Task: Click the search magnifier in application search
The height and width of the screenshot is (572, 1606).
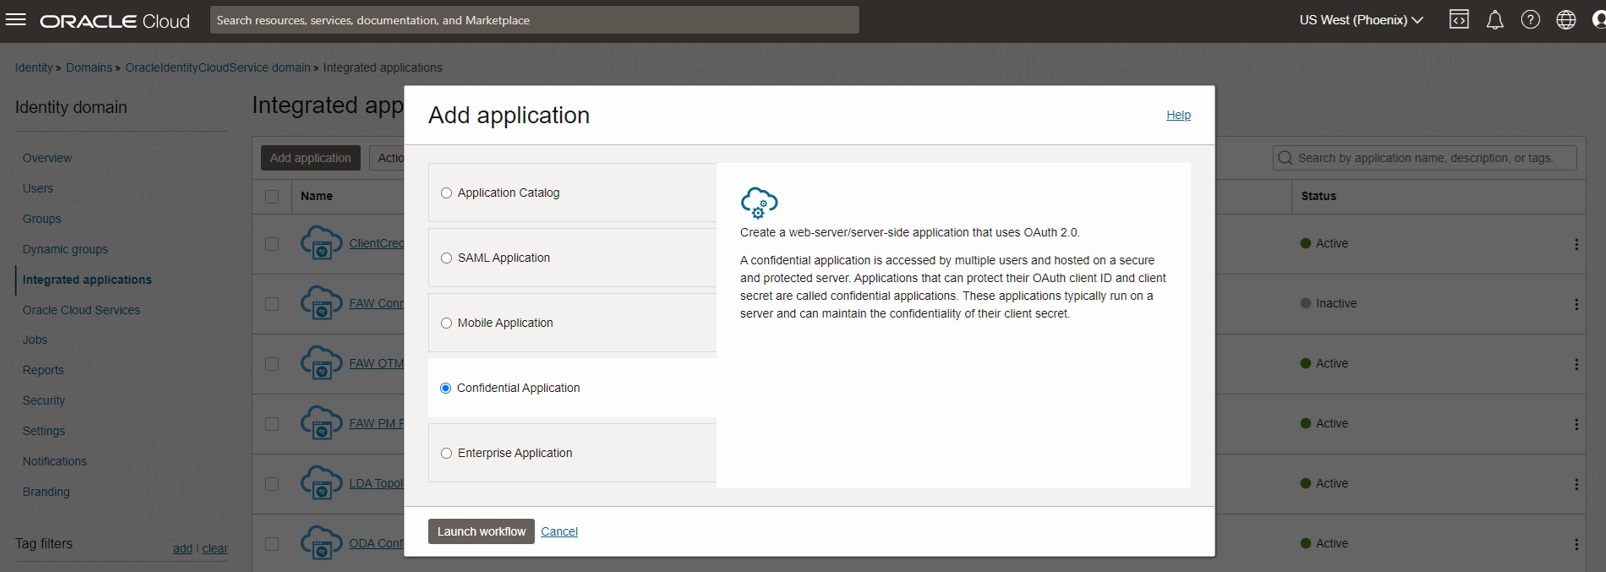Action: pyautogui.click(x=1285, y=158)
